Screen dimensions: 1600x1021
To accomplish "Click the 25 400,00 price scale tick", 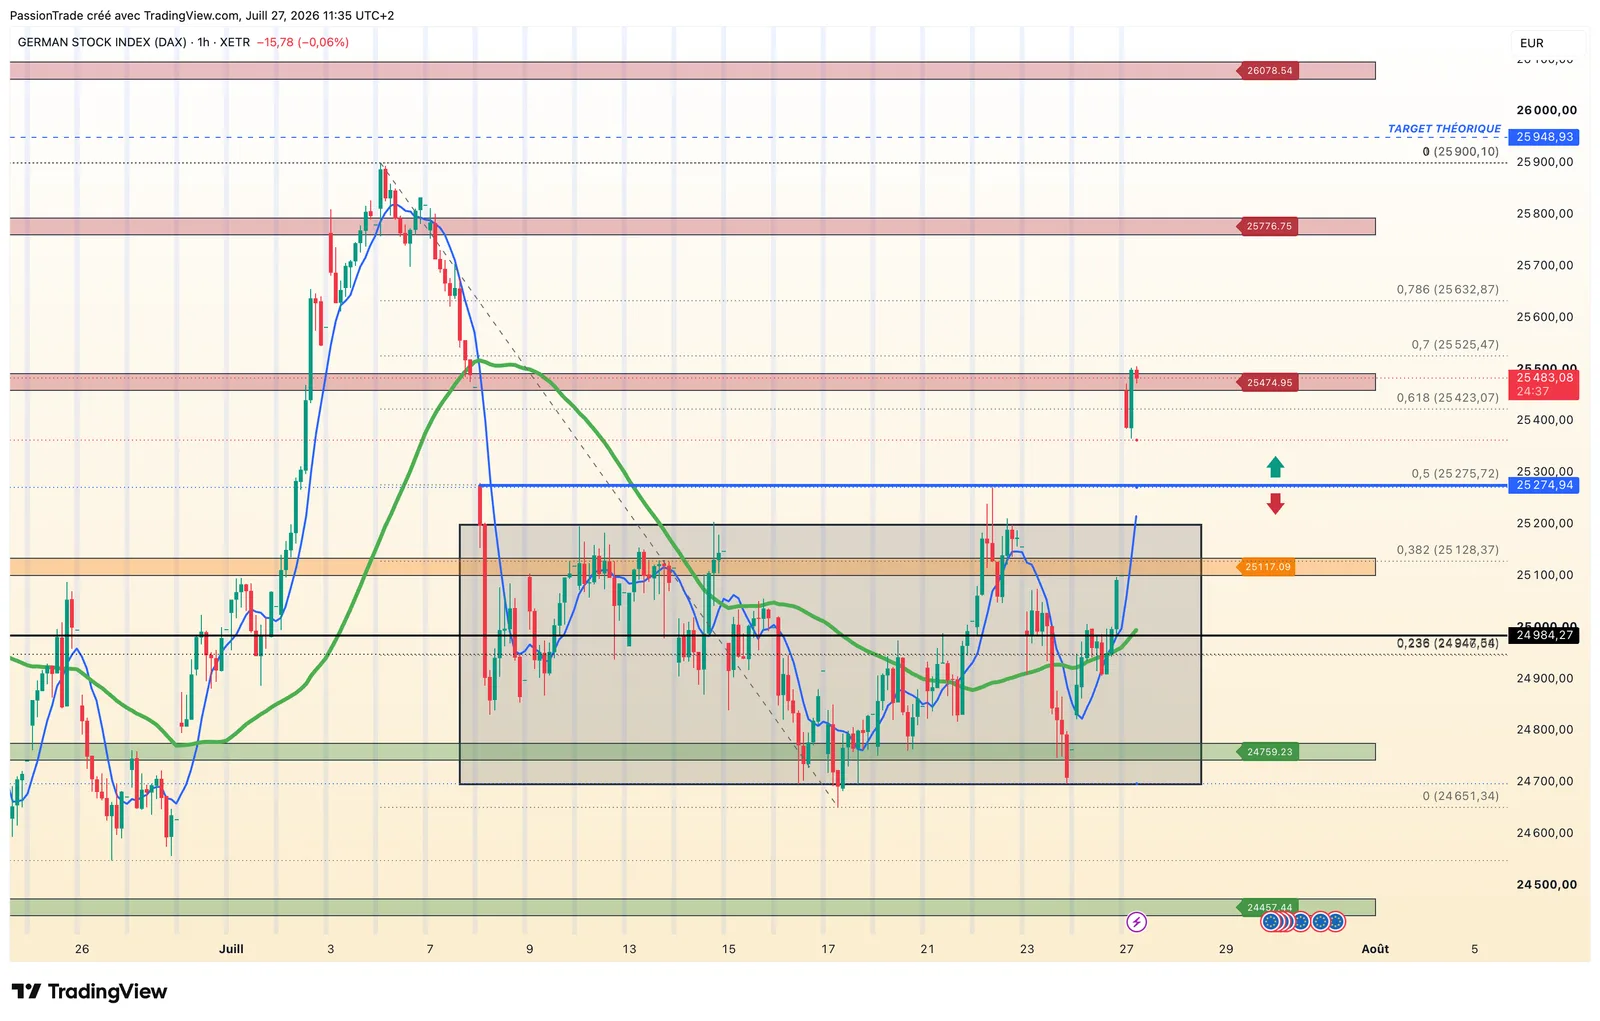I will click(1545, 420).
